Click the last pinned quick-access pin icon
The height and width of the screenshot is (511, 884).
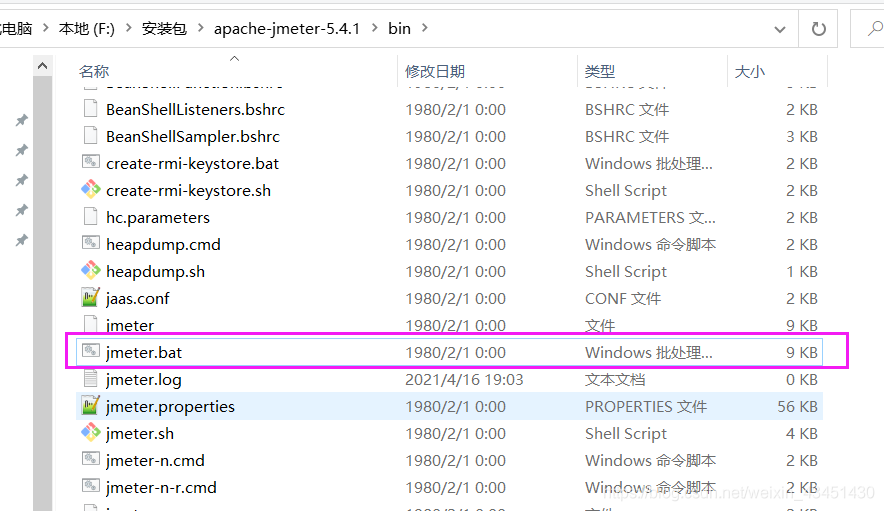[x=21, y=240]
